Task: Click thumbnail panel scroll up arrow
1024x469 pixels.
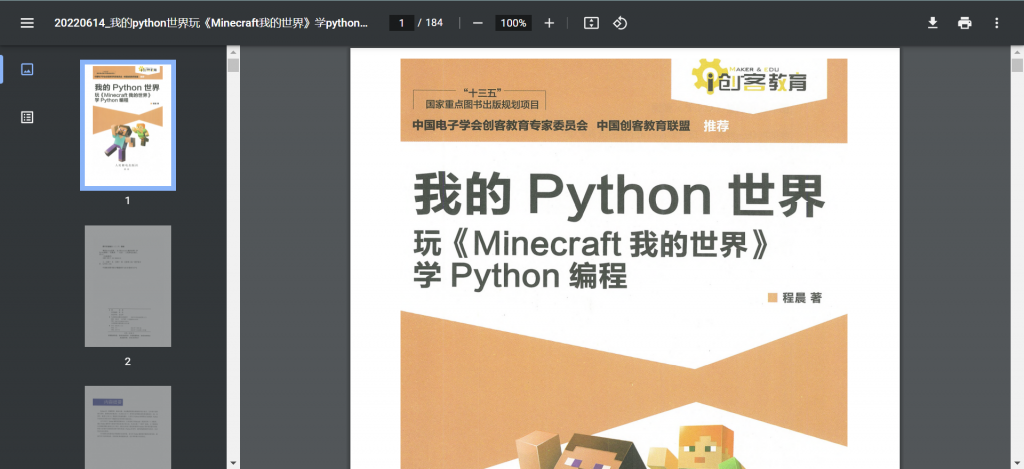Action: click(233, 52)
